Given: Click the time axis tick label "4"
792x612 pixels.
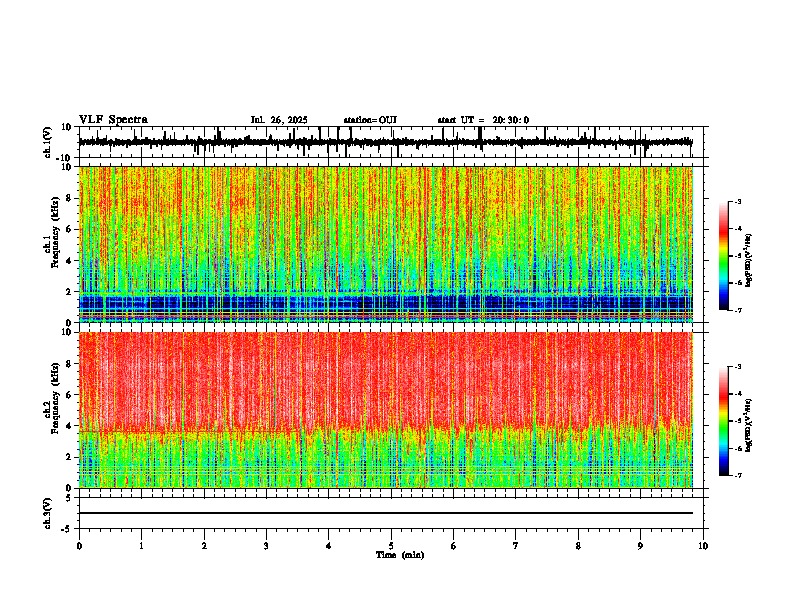Looking at the screenshot, I should (329, 546).
